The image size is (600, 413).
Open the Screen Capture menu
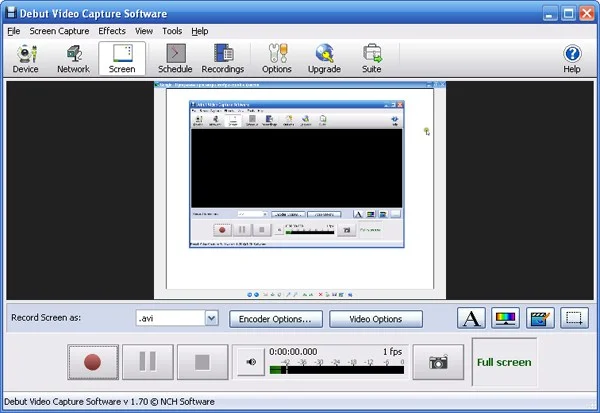59,31
